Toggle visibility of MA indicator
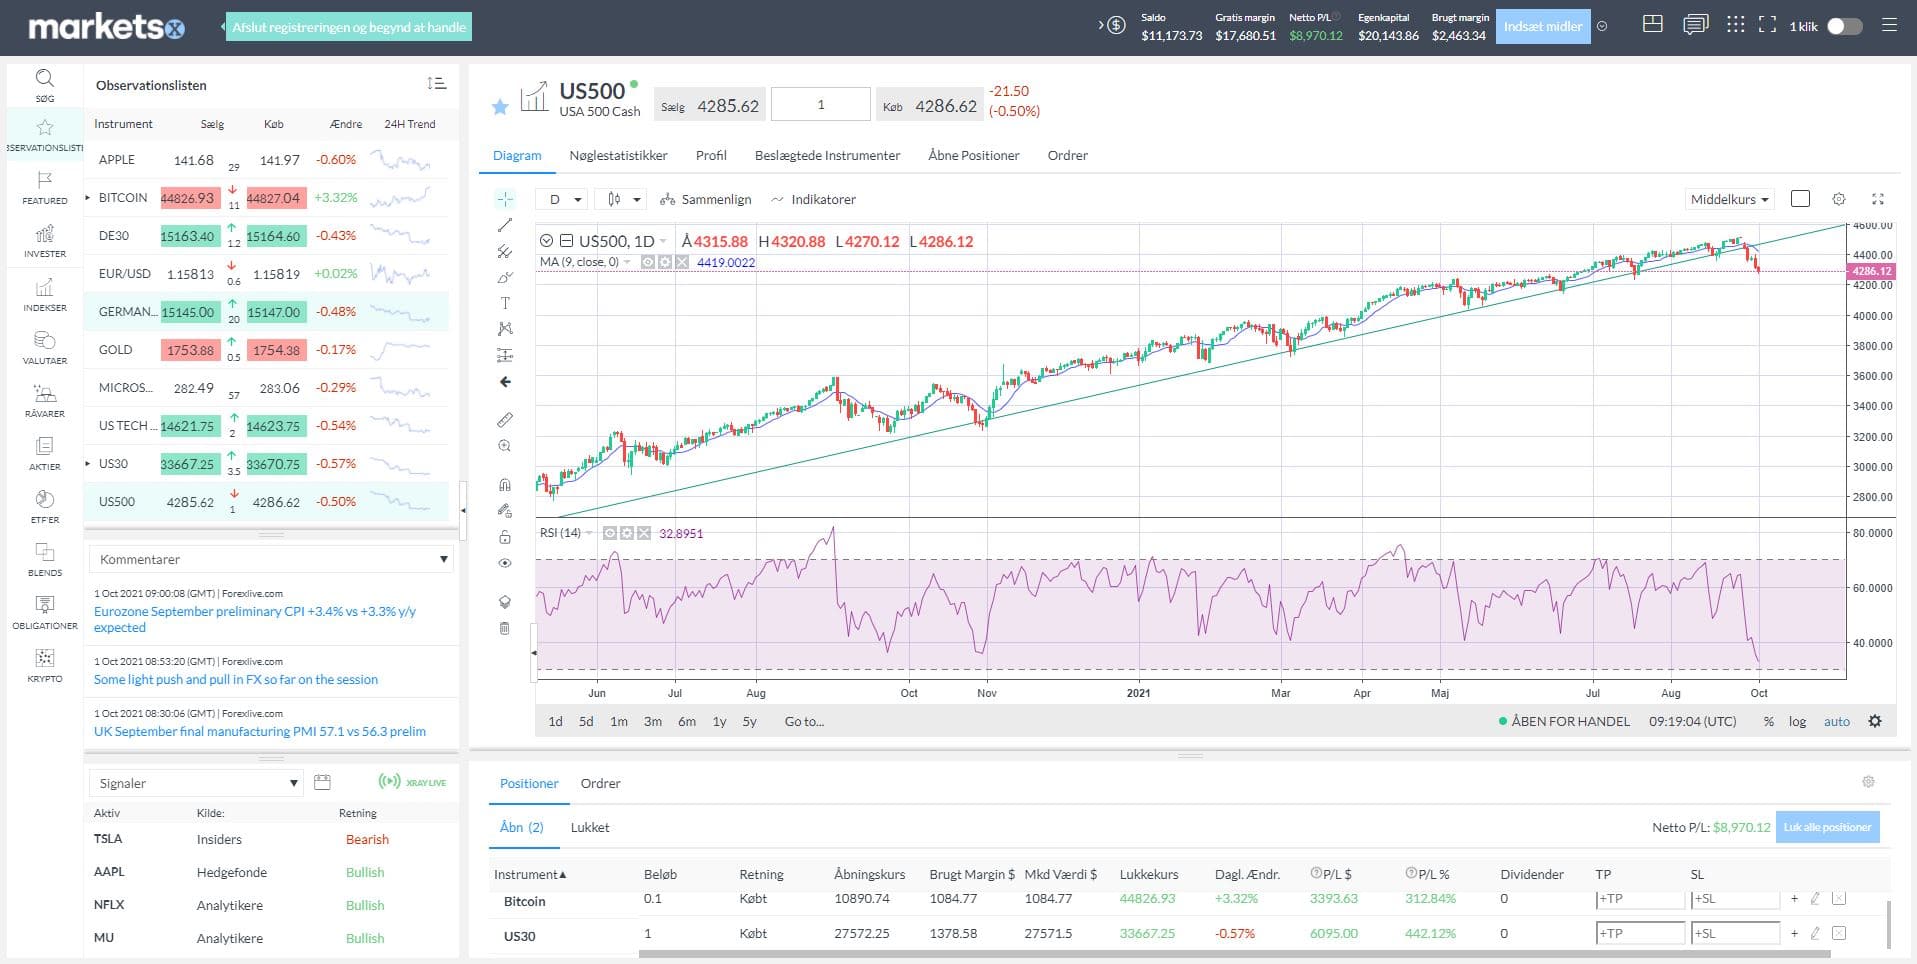Screen dimensions: 1917x964 pos(648,262)
